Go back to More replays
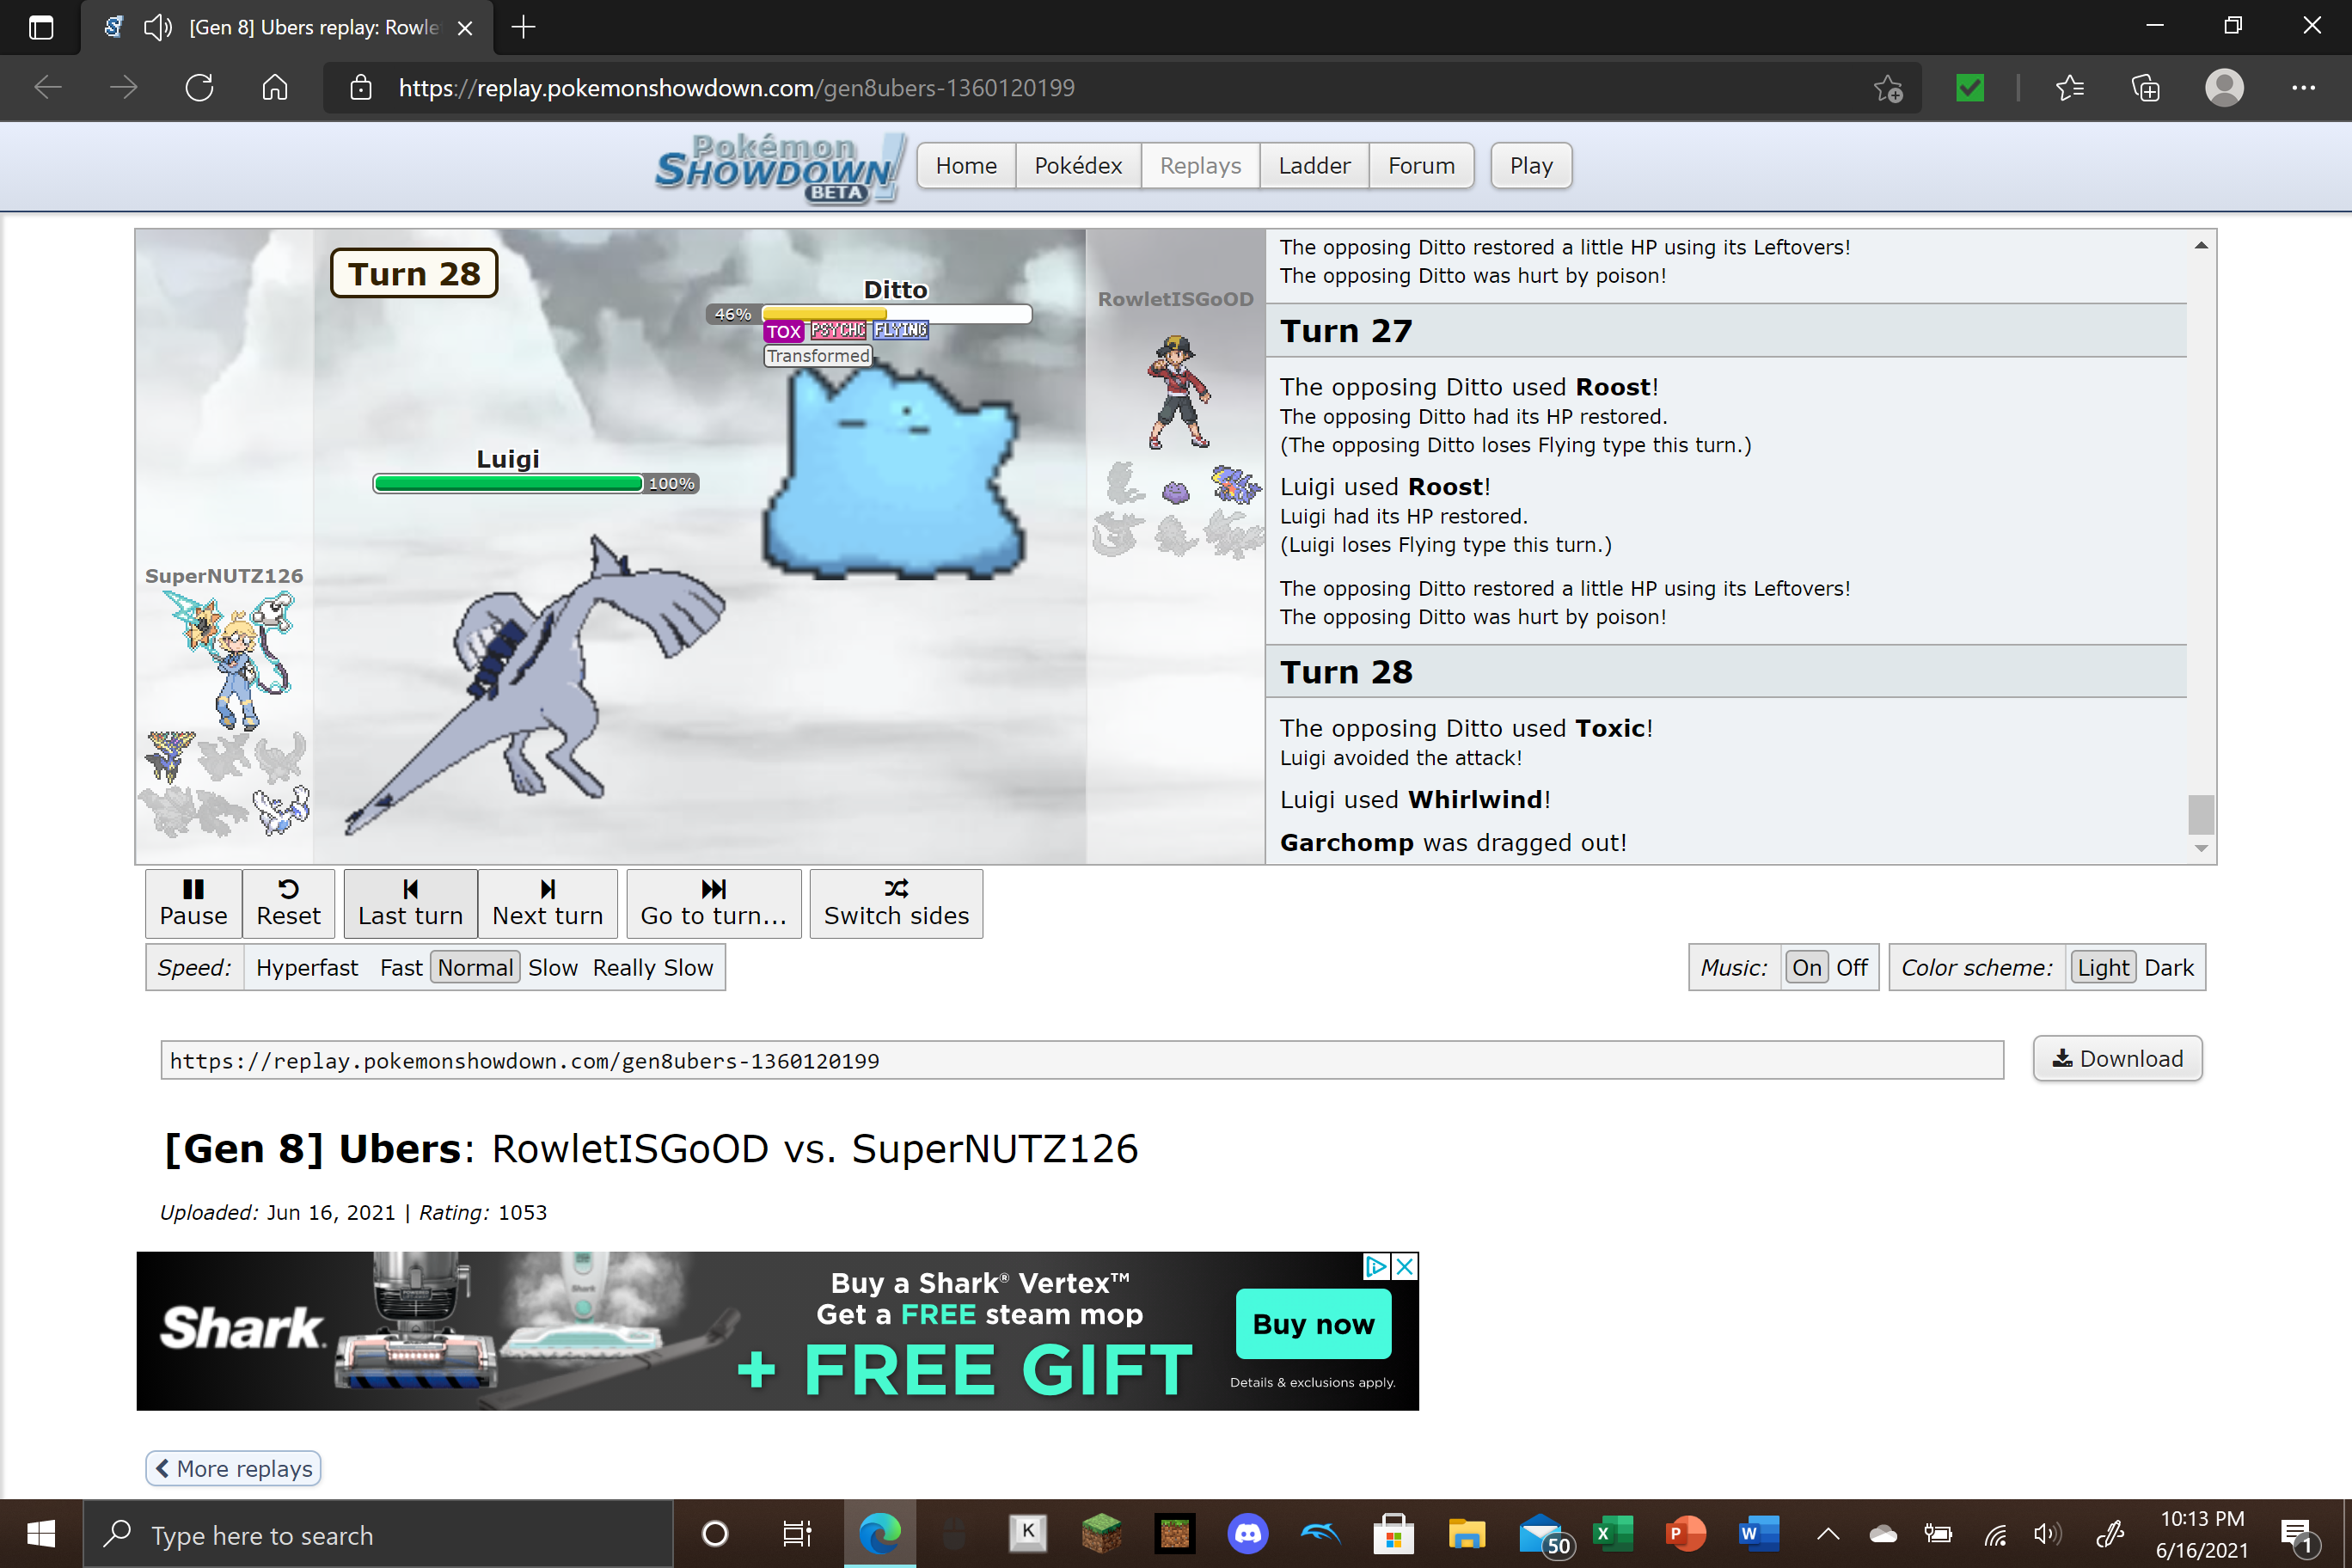The image size is (2352, 1568). [x=234, y=1468]
